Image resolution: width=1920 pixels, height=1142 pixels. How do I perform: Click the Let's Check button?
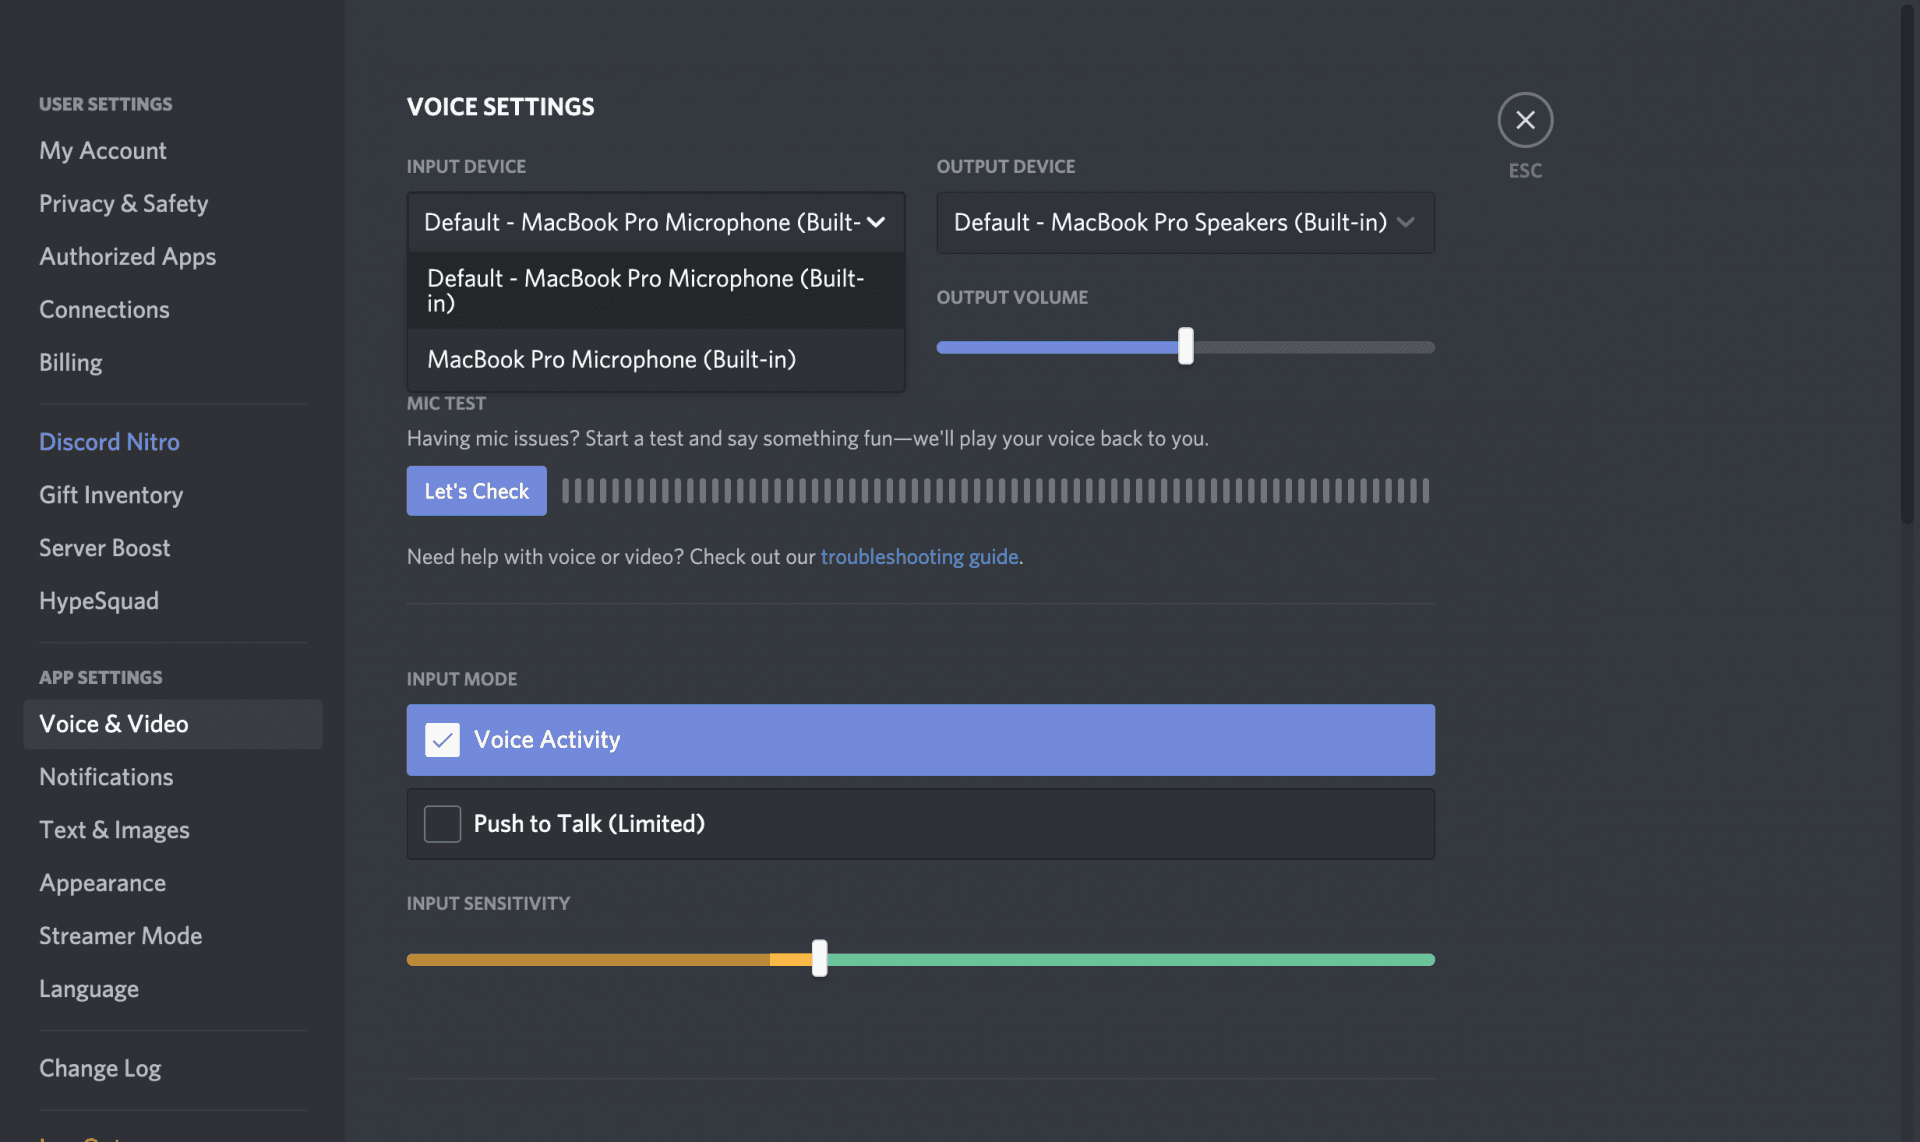476,491
